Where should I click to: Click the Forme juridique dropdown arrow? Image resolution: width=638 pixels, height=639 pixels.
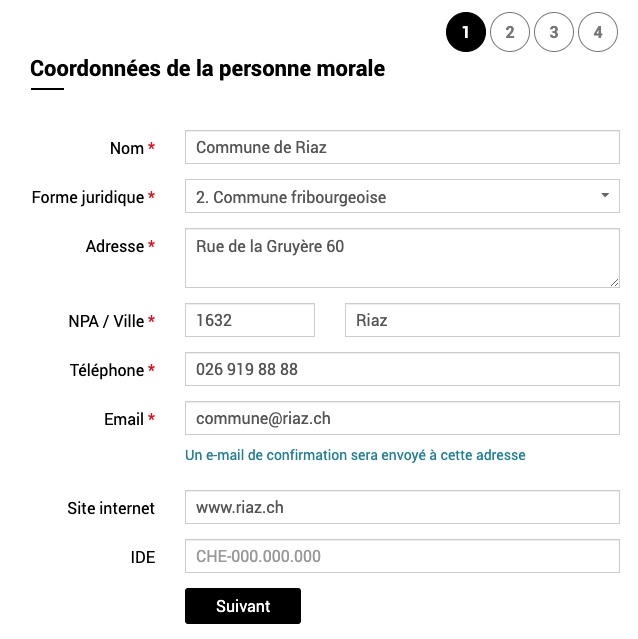tap(605, 196)
